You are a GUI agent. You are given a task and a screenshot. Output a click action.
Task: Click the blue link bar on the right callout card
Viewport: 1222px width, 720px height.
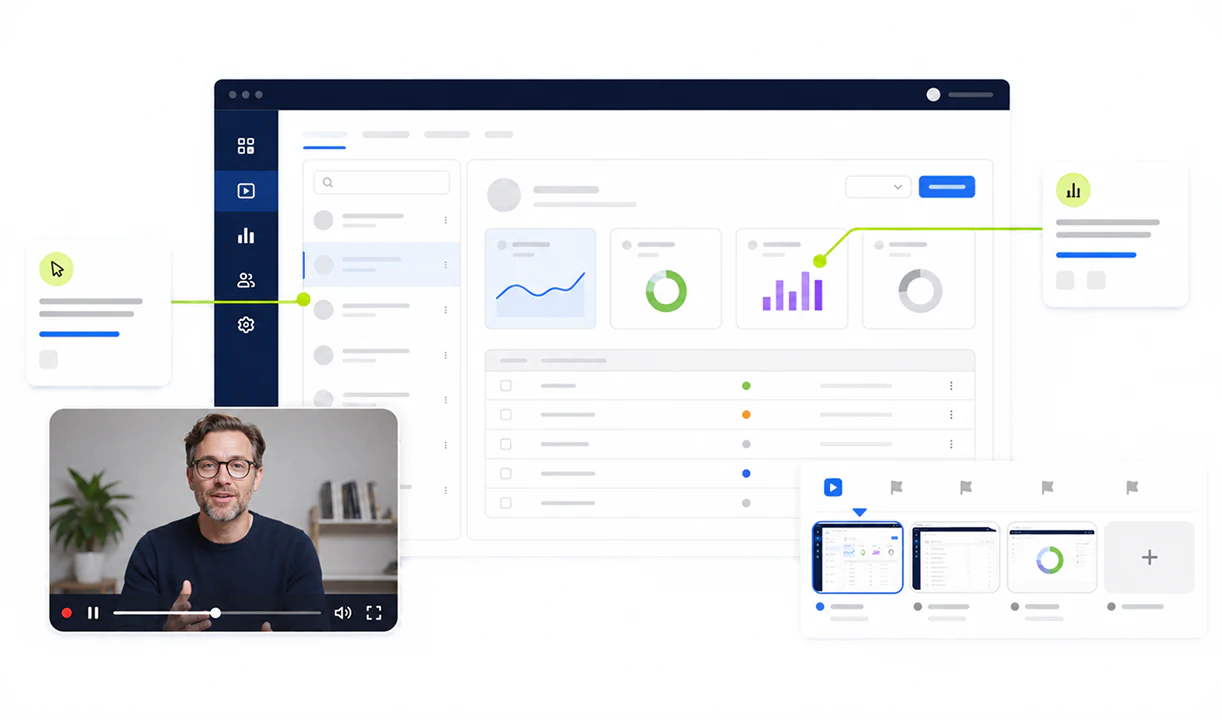[x=1096, y=255]
